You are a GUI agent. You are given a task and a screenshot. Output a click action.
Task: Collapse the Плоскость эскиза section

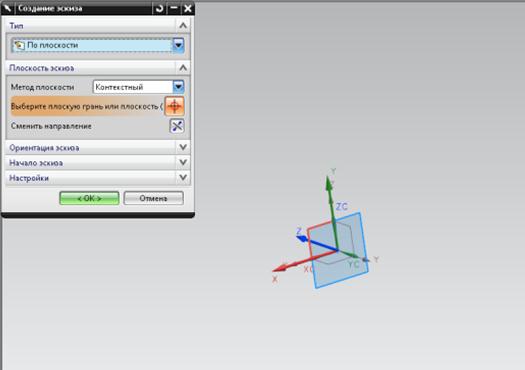(x=183, y=68)
